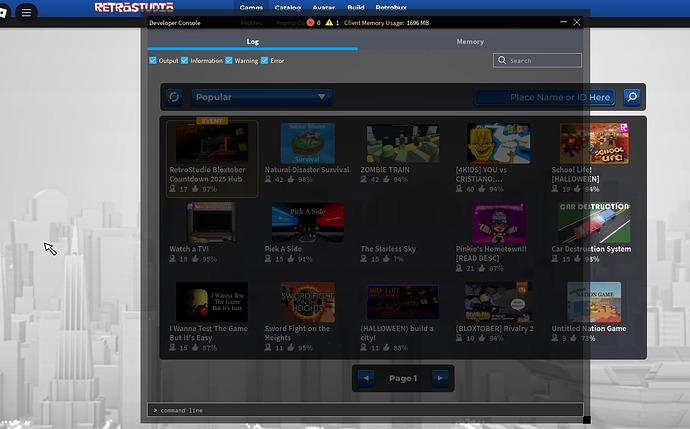The width and height of the screenshot is (690, 429).
Task: Open (HALLOWEEN) build a city! thumbnail
Action: (x=403, y=302)
